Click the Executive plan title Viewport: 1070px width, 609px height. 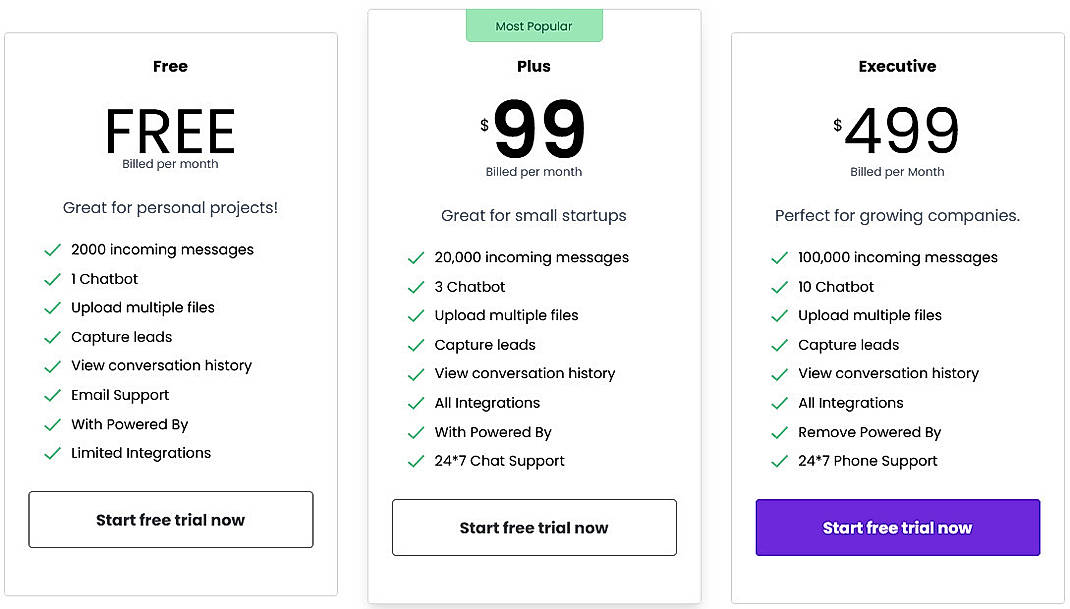[897, 66]
